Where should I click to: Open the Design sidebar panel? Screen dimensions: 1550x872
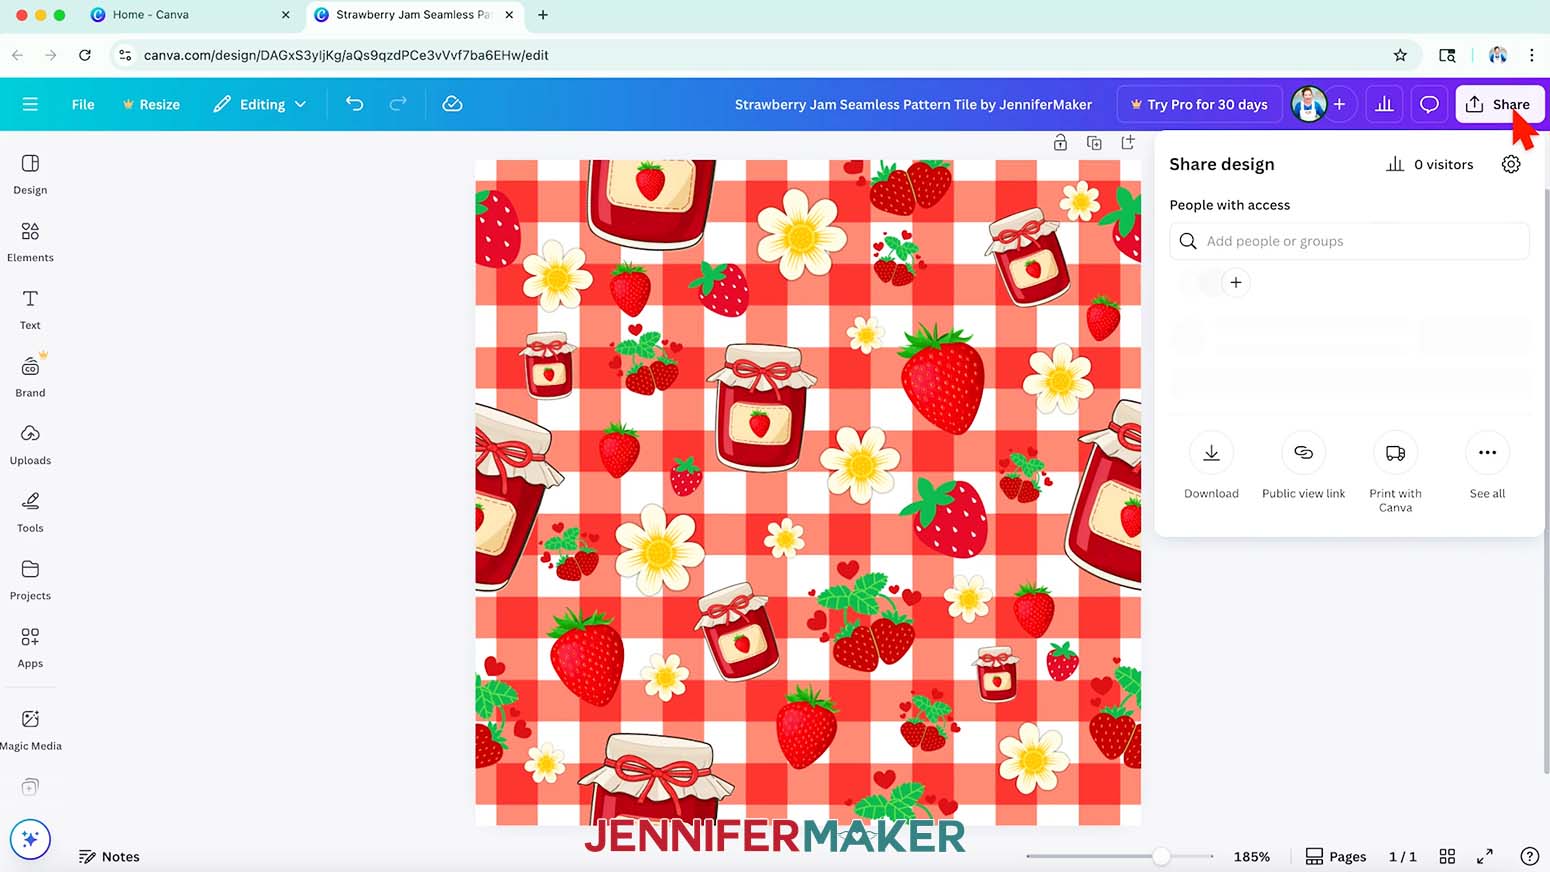click(x=30, y=174)
